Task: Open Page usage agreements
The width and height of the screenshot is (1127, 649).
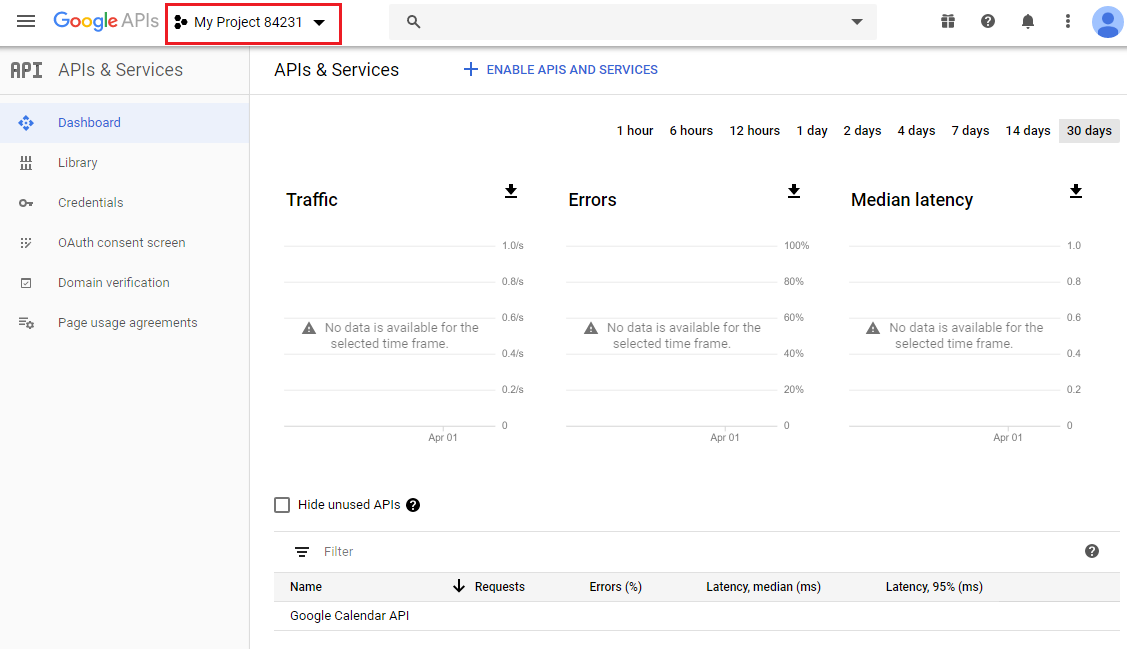Action: pos(124,323)
